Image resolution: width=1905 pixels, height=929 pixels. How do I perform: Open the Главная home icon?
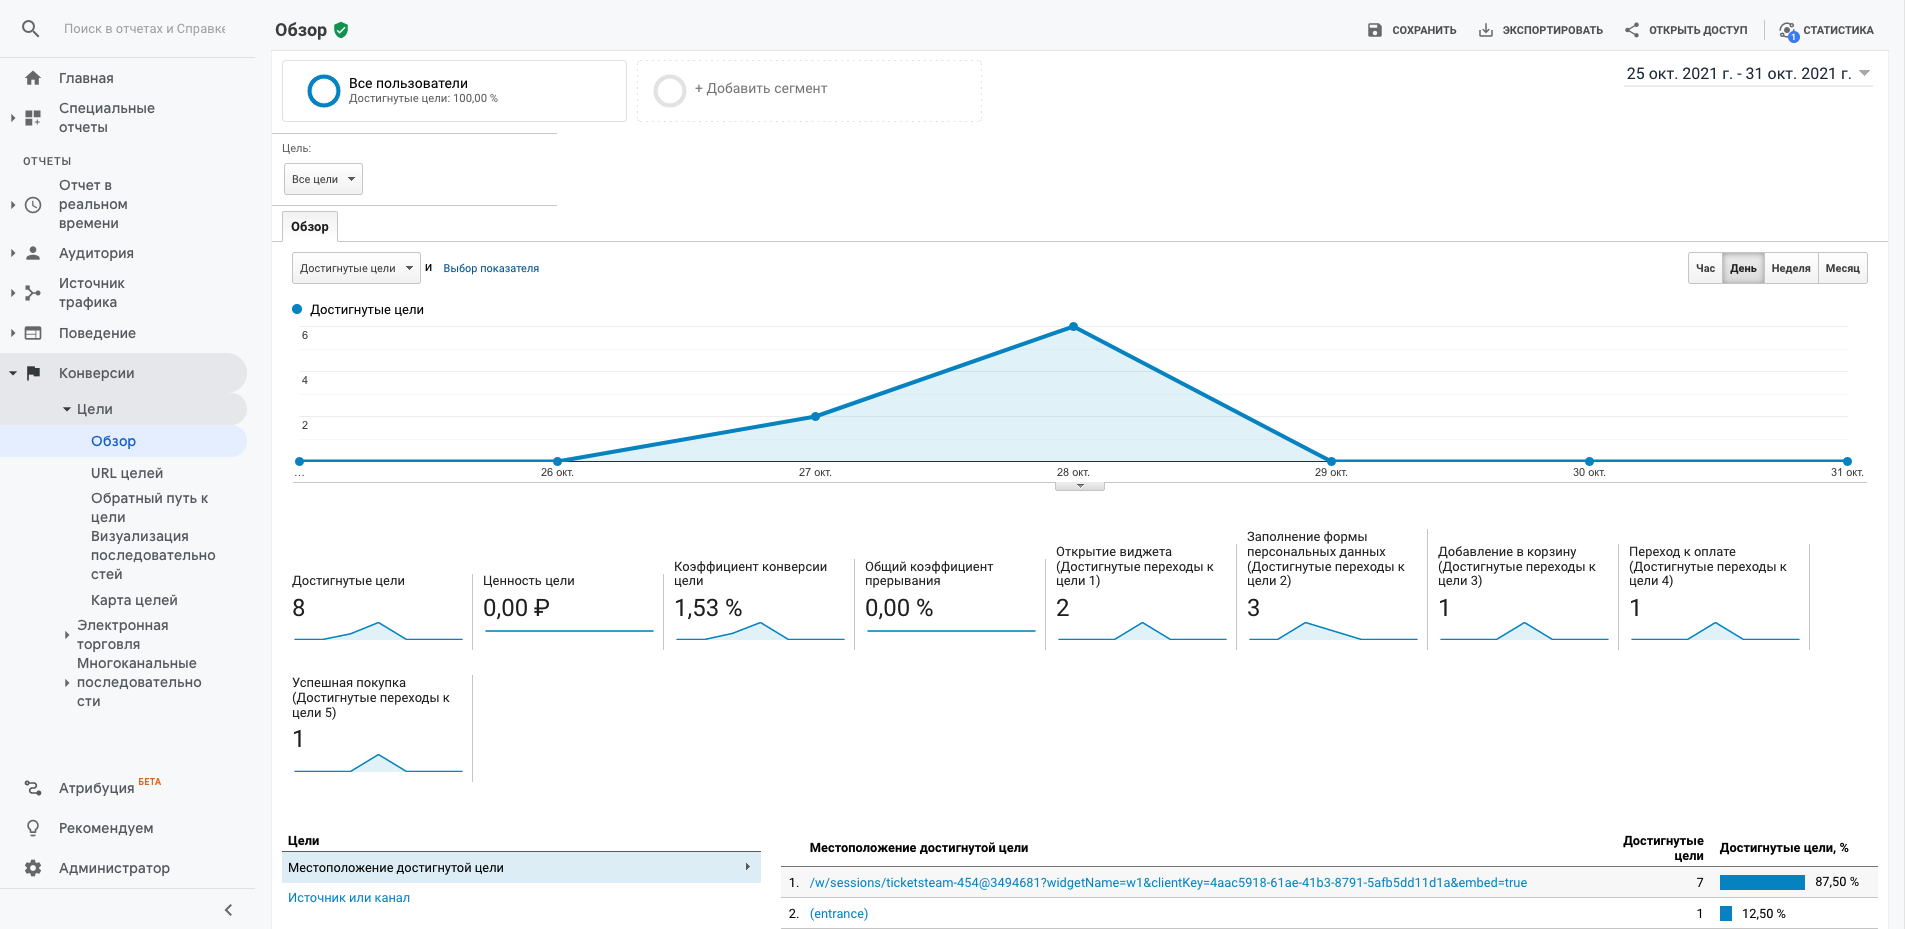(33, 78)
